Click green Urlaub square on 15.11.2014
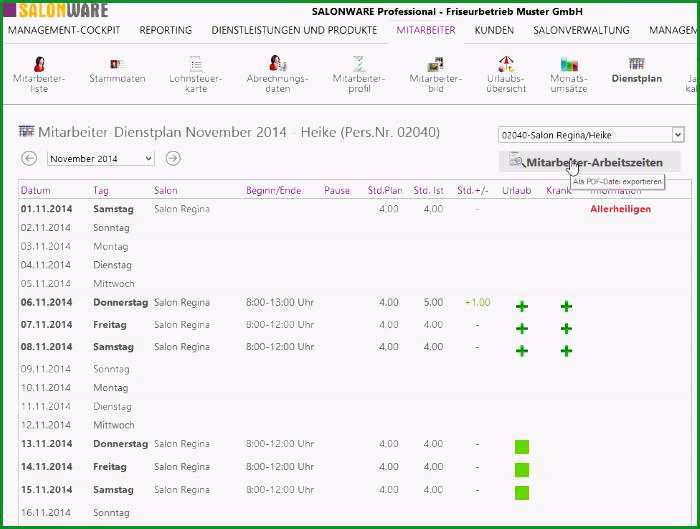Screen dimensions: 700x529 click(522, 493)
